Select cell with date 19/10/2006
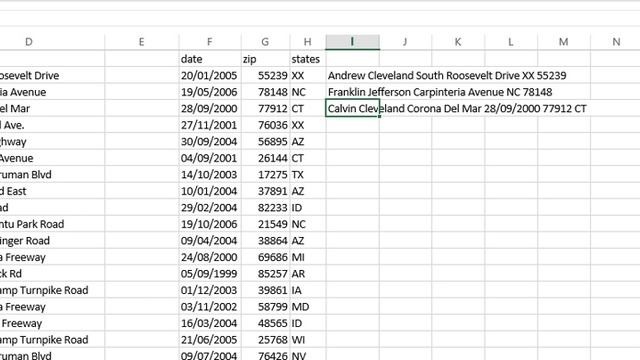 point(210,224)
